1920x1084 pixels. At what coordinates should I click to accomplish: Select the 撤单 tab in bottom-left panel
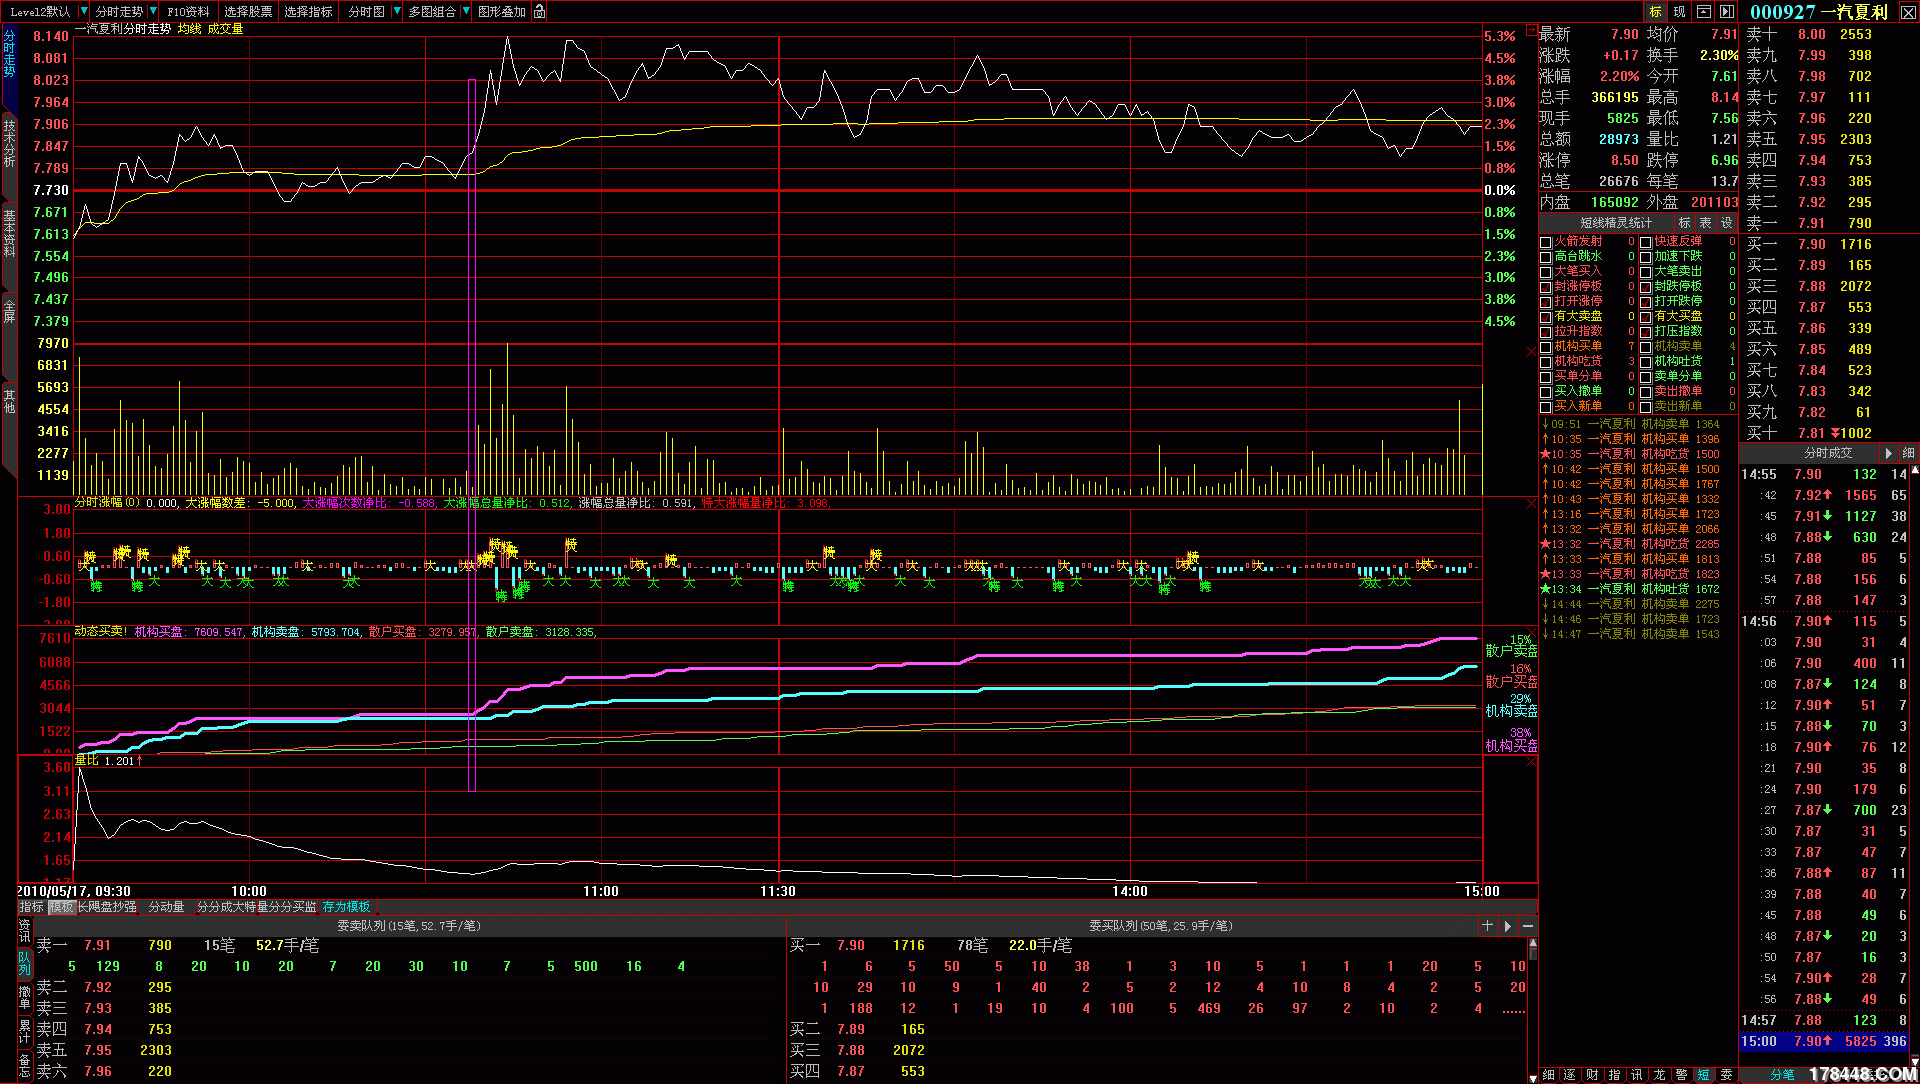25,997
